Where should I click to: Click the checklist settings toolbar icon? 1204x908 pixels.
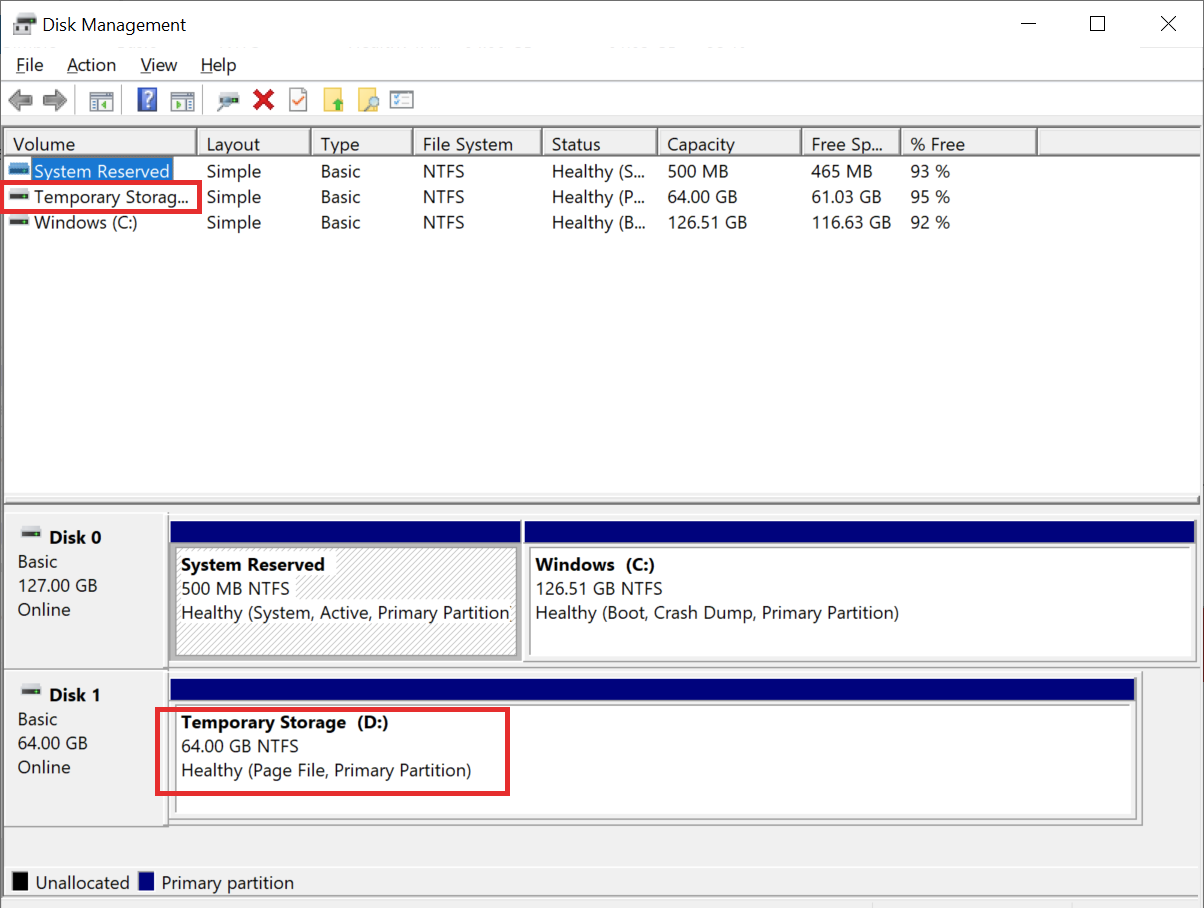coord(402,100)
